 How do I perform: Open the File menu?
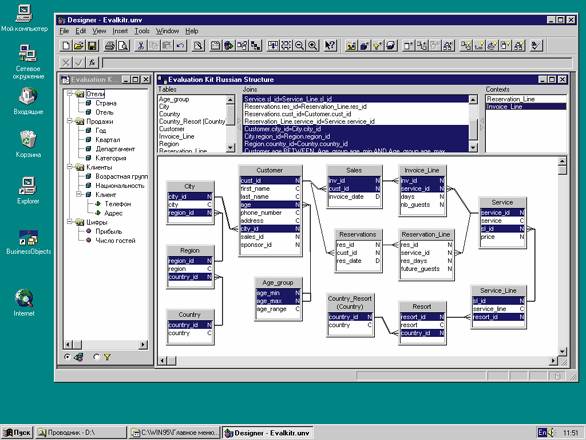point(64,31)
